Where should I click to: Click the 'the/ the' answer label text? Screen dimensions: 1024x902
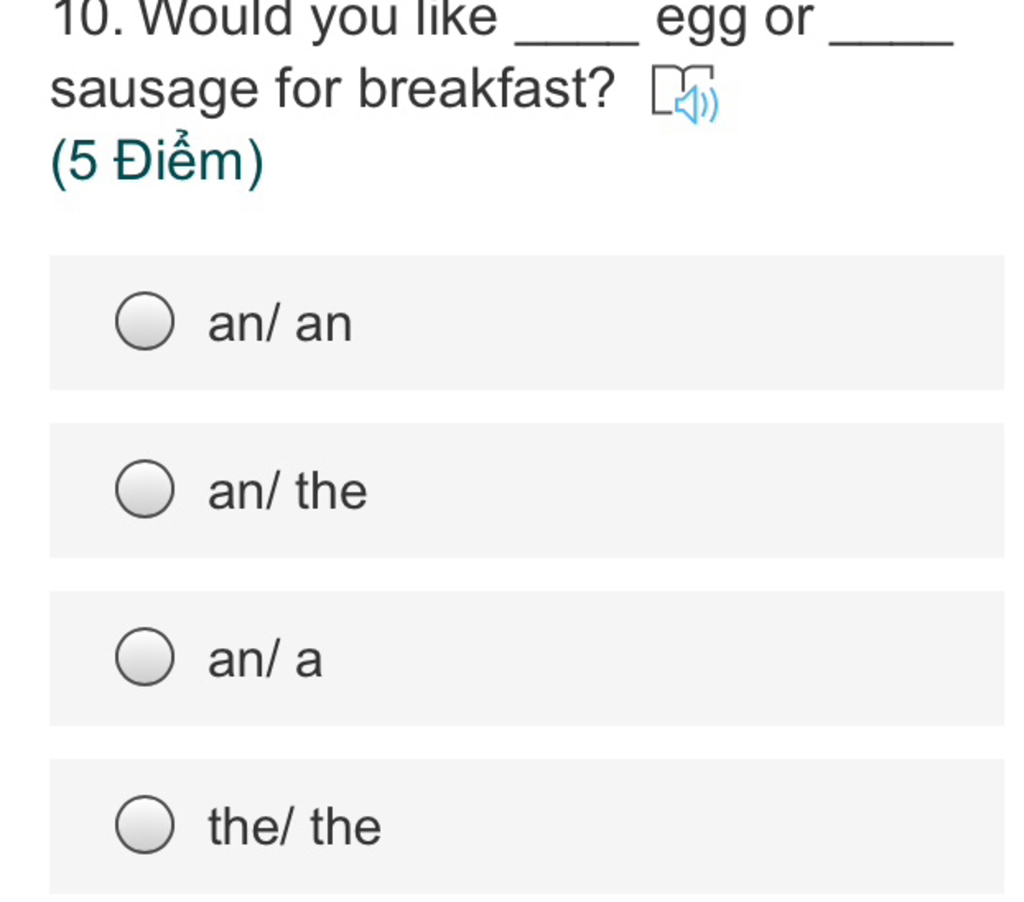(295, 827)
